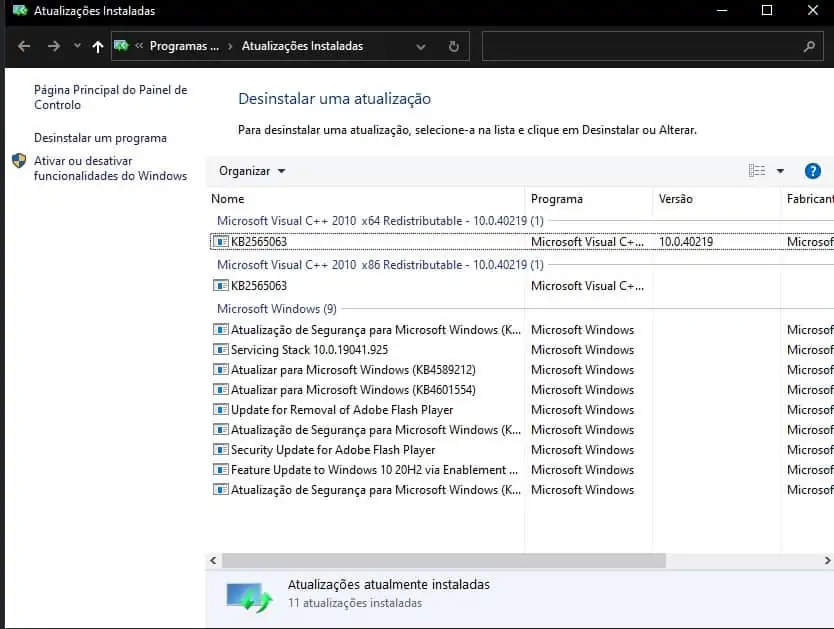Collapse the Visual C++ 2010 x86 group
Screen dimensions: 834x629
[380, 265]
